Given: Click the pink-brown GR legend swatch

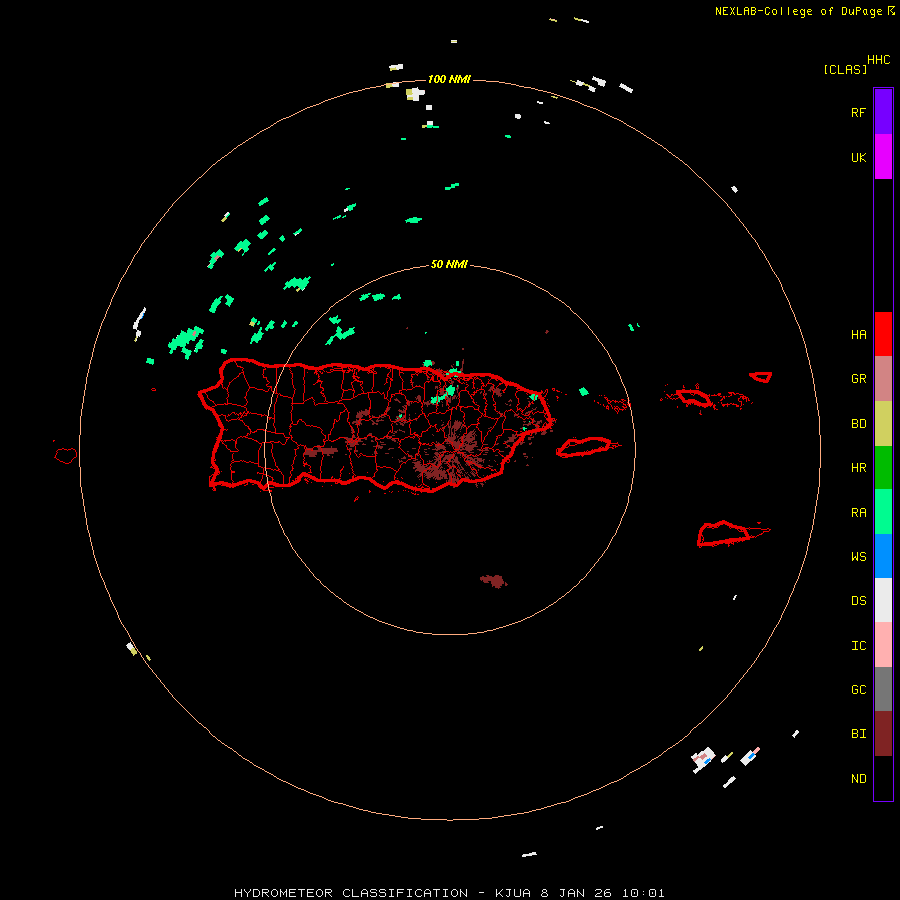Looking at the screenshot, I should (883, 379).
